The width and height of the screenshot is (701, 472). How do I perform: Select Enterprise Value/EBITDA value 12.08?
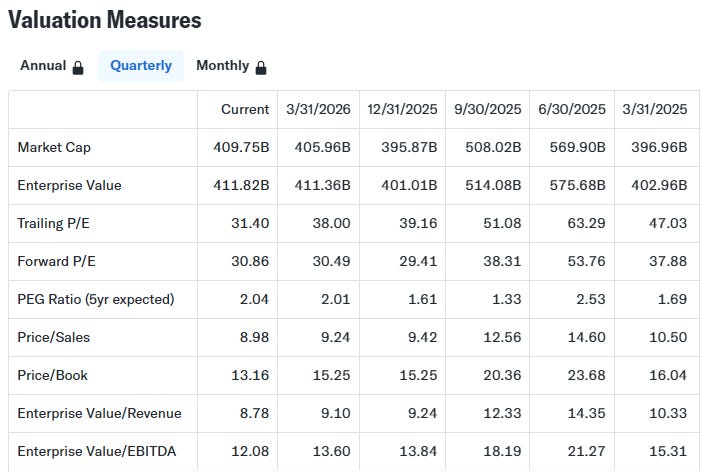click(250, 451)
